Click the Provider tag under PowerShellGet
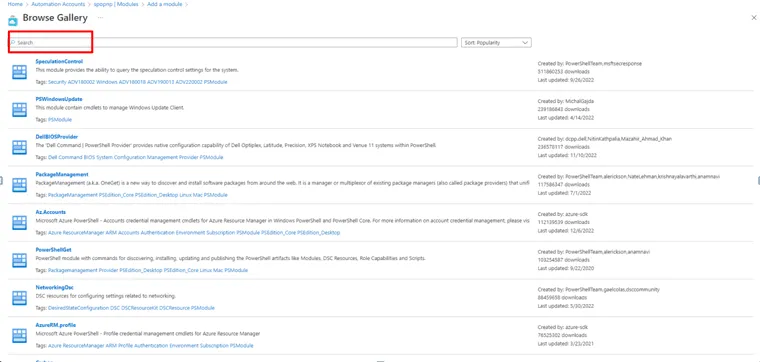760x362 pixels. [x=108, y=270]
